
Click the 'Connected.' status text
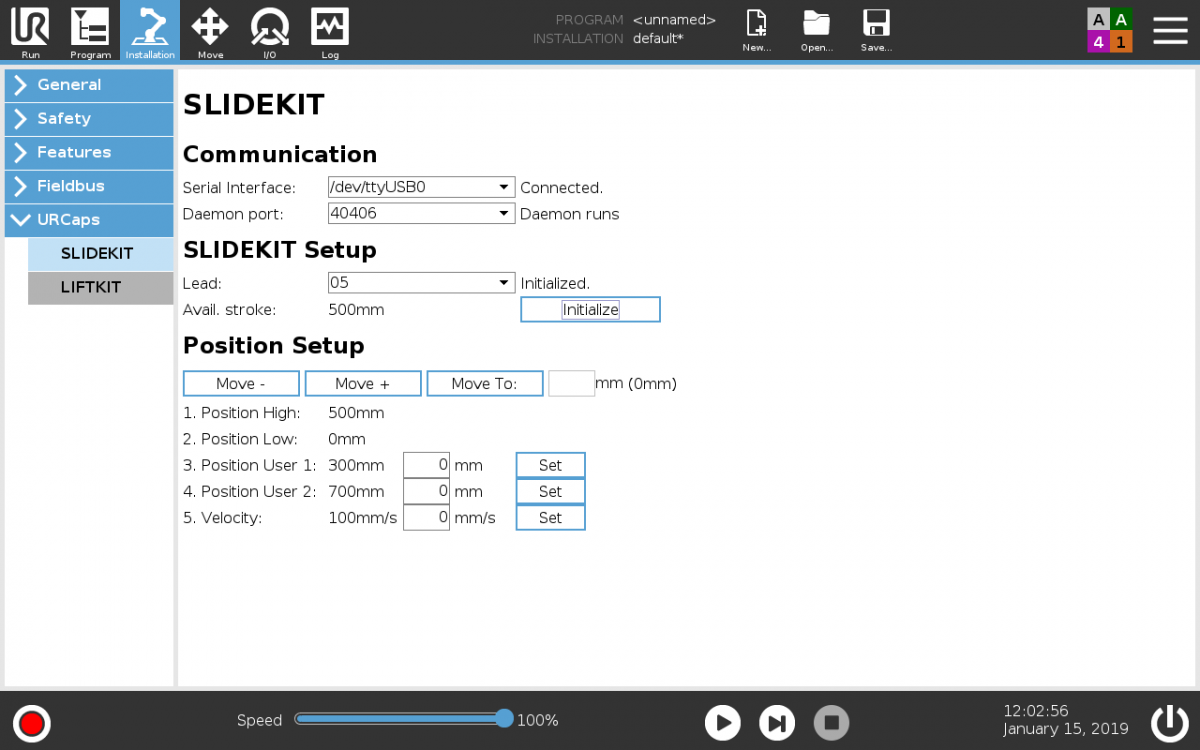tap(562, 188)
